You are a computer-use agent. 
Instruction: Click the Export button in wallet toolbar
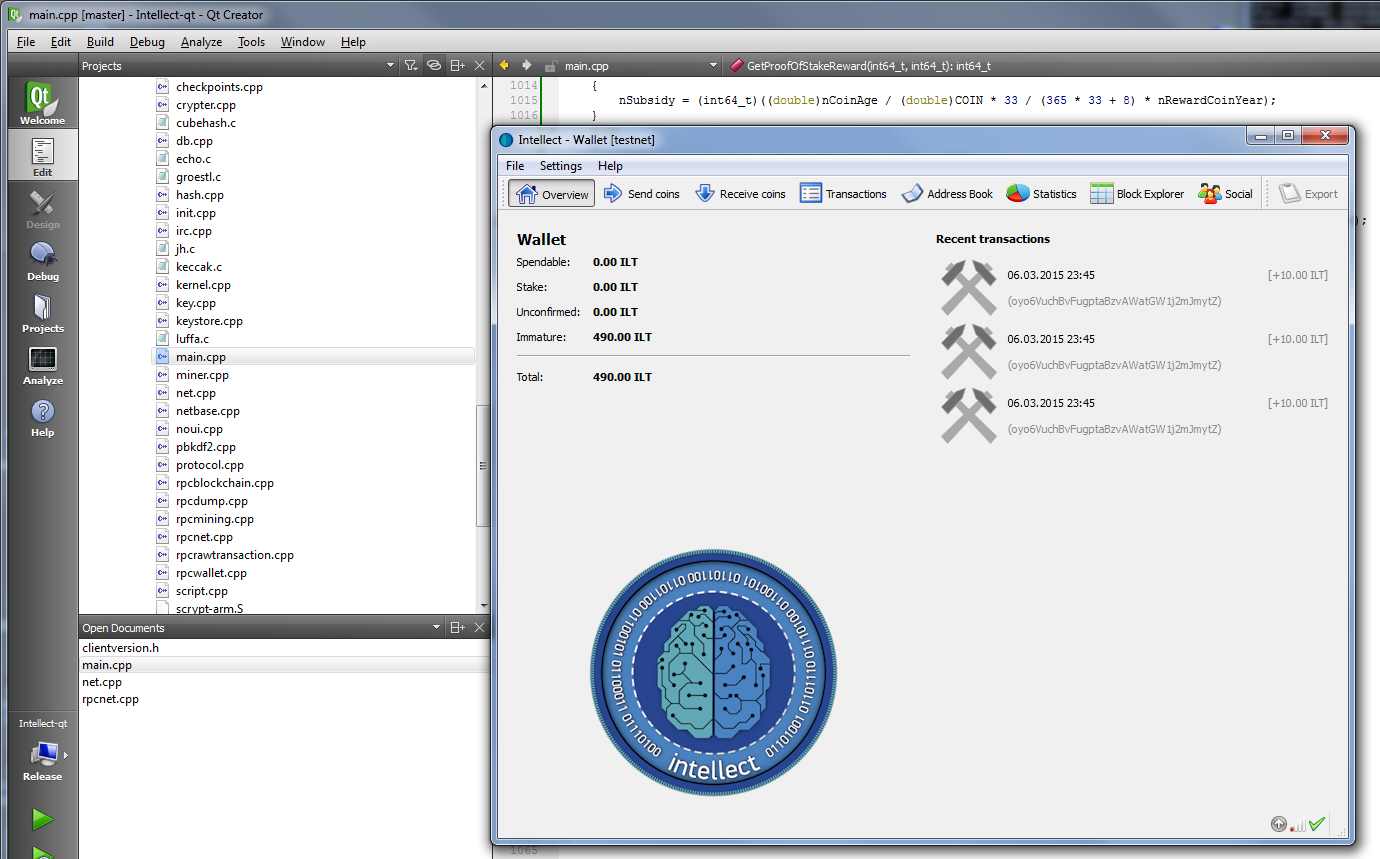[x=1308, y=194]
